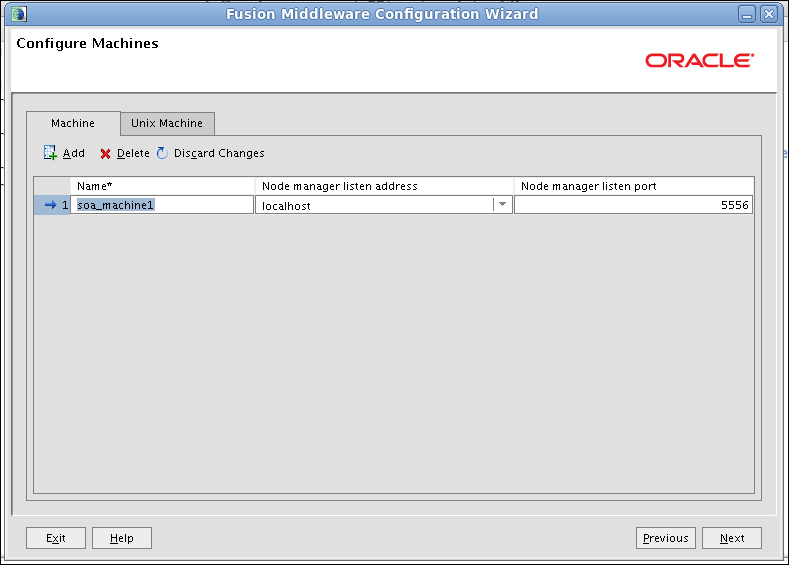Click the 5556 listen port field
Viewport: 789px width, 565px height.
point(634,205)
